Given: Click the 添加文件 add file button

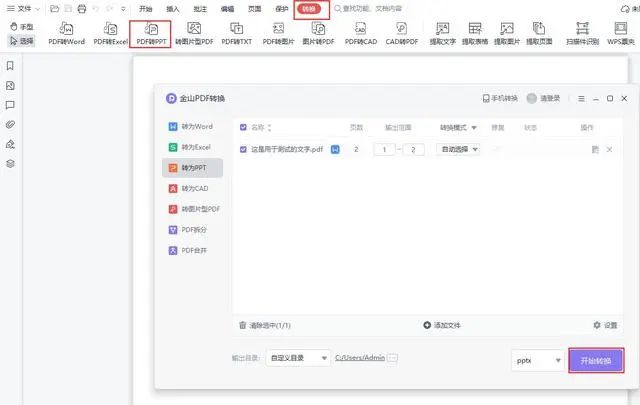Looking at the screenshot, I should click(x=442, y=325).
